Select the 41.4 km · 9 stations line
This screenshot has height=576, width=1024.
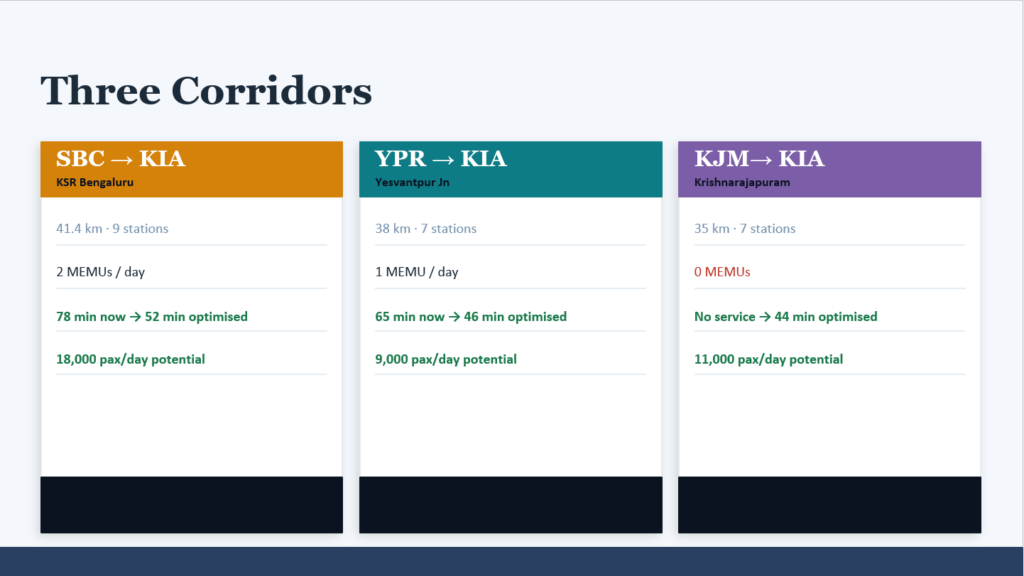112,229
